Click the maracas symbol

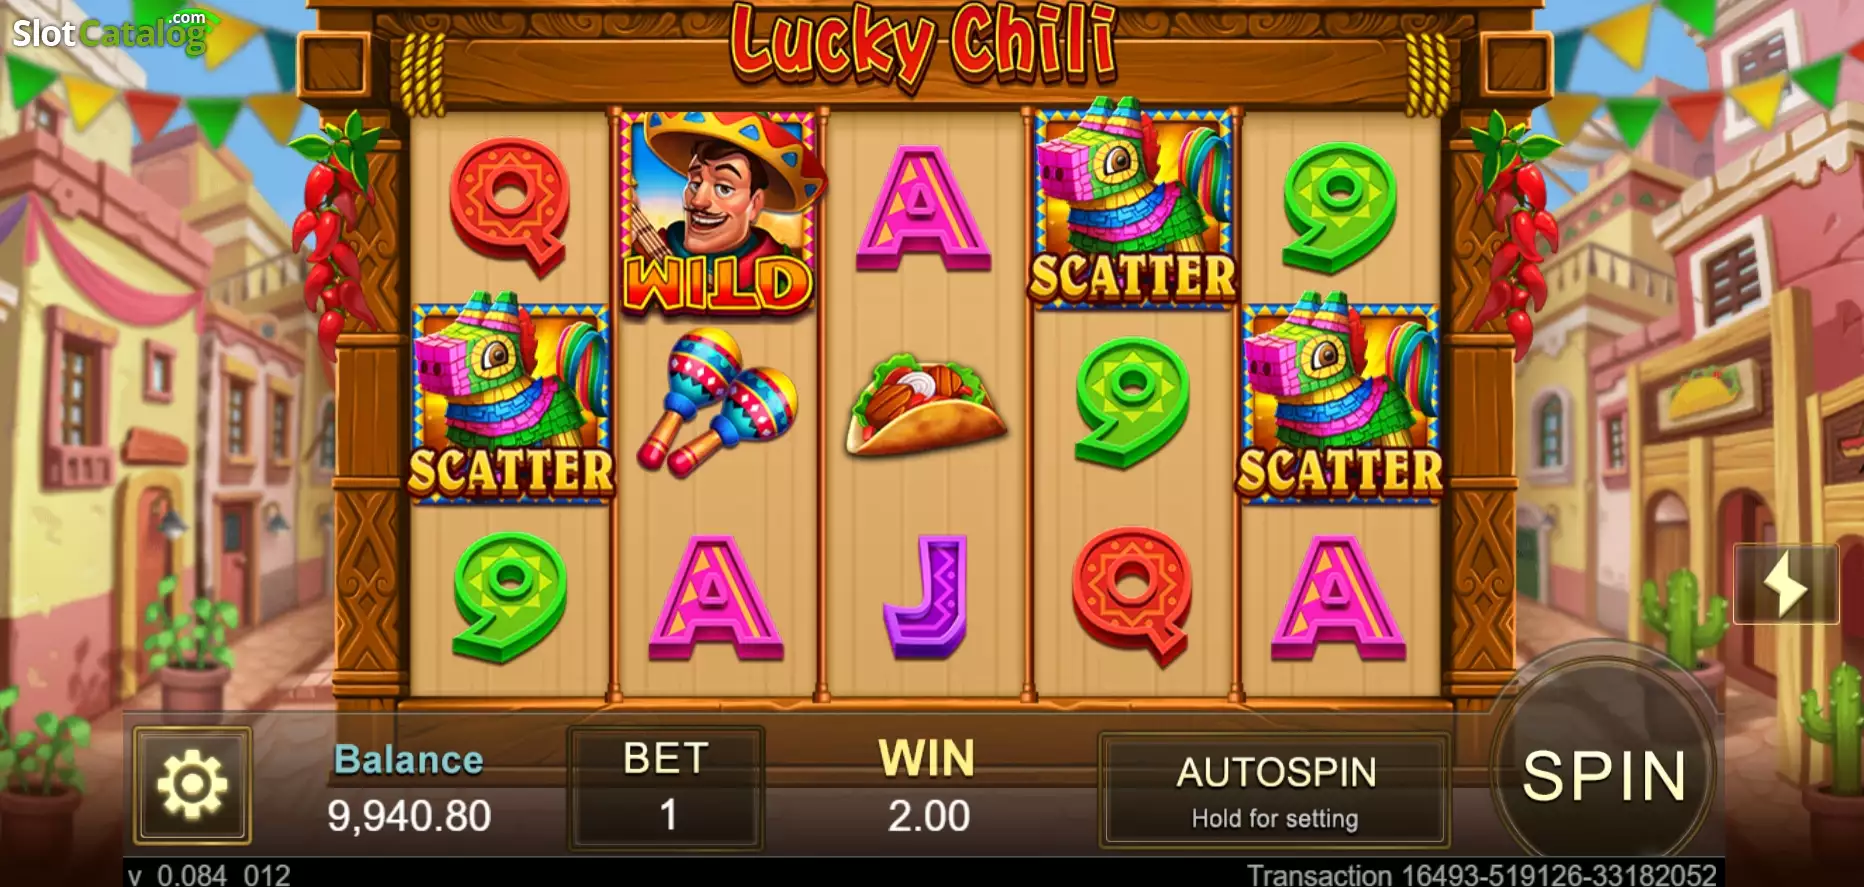click(x=718, y=401)
